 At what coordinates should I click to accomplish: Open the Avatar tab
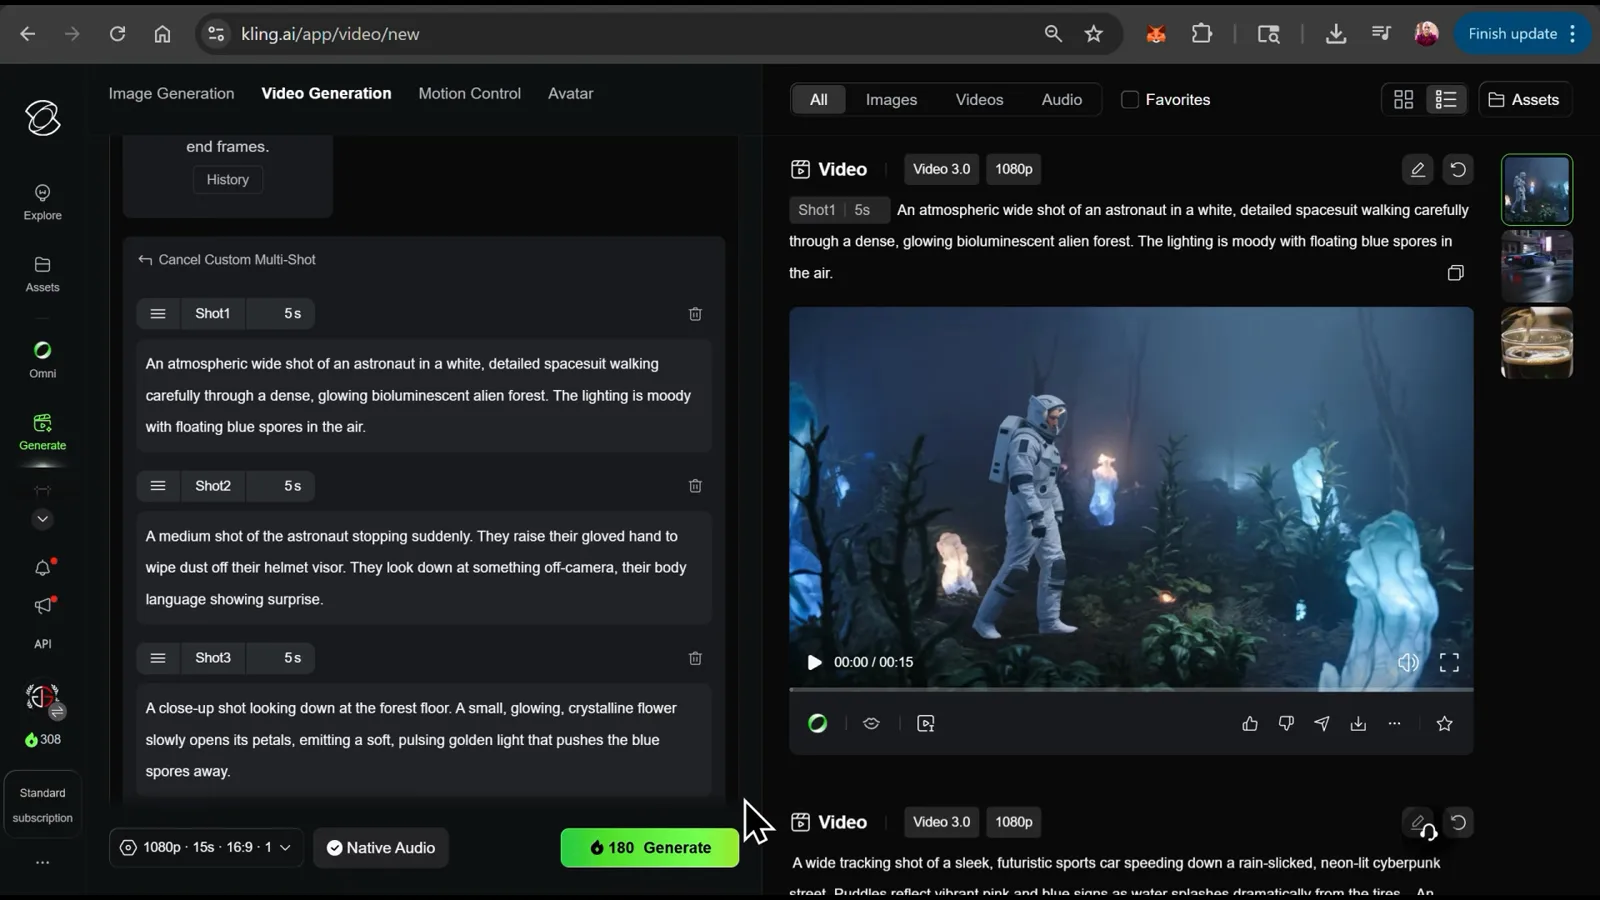point(570,93)
